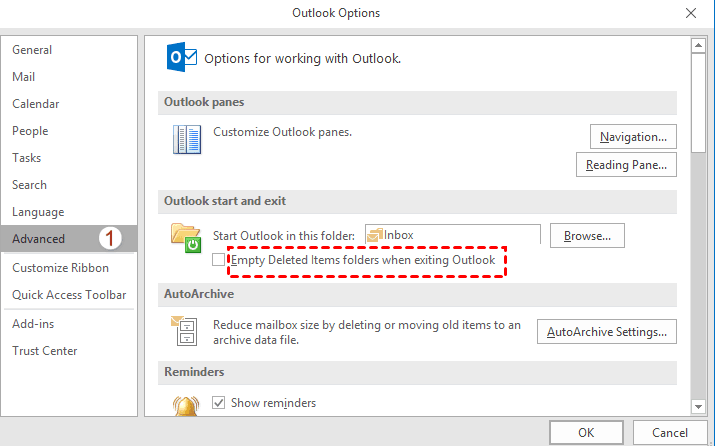Open the General options category
This screenshot has height=446, width=715.
(69, 50)
